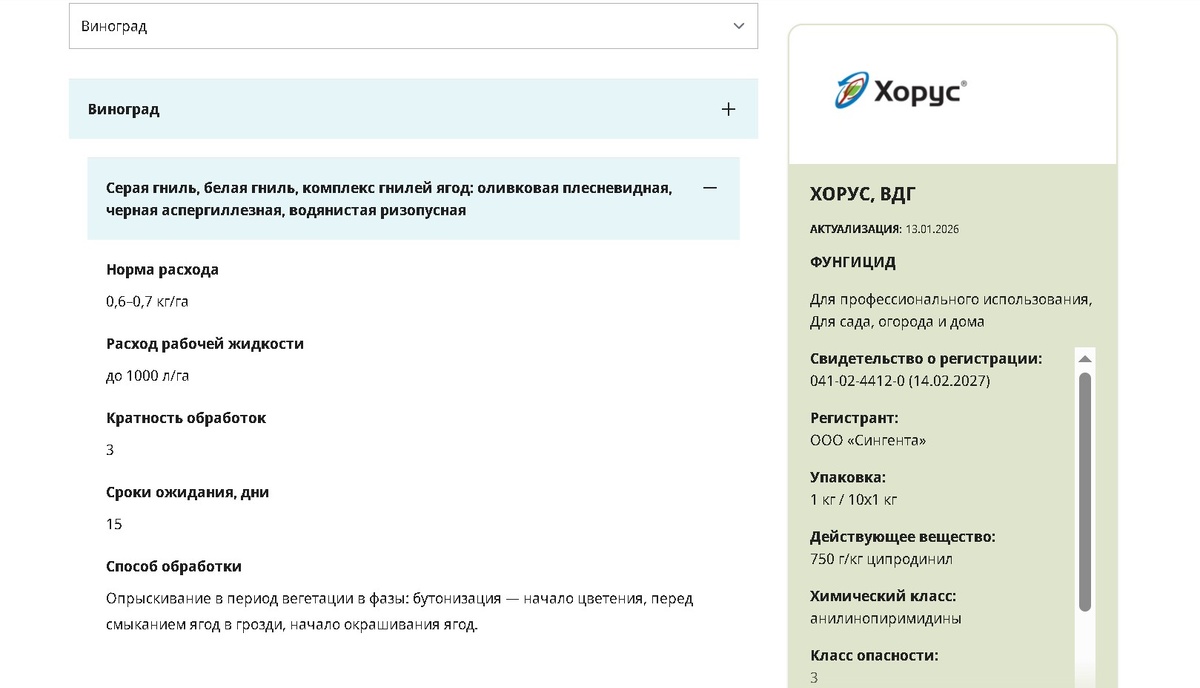Click the Свидетельство о регистрации label

pos(926,358)
